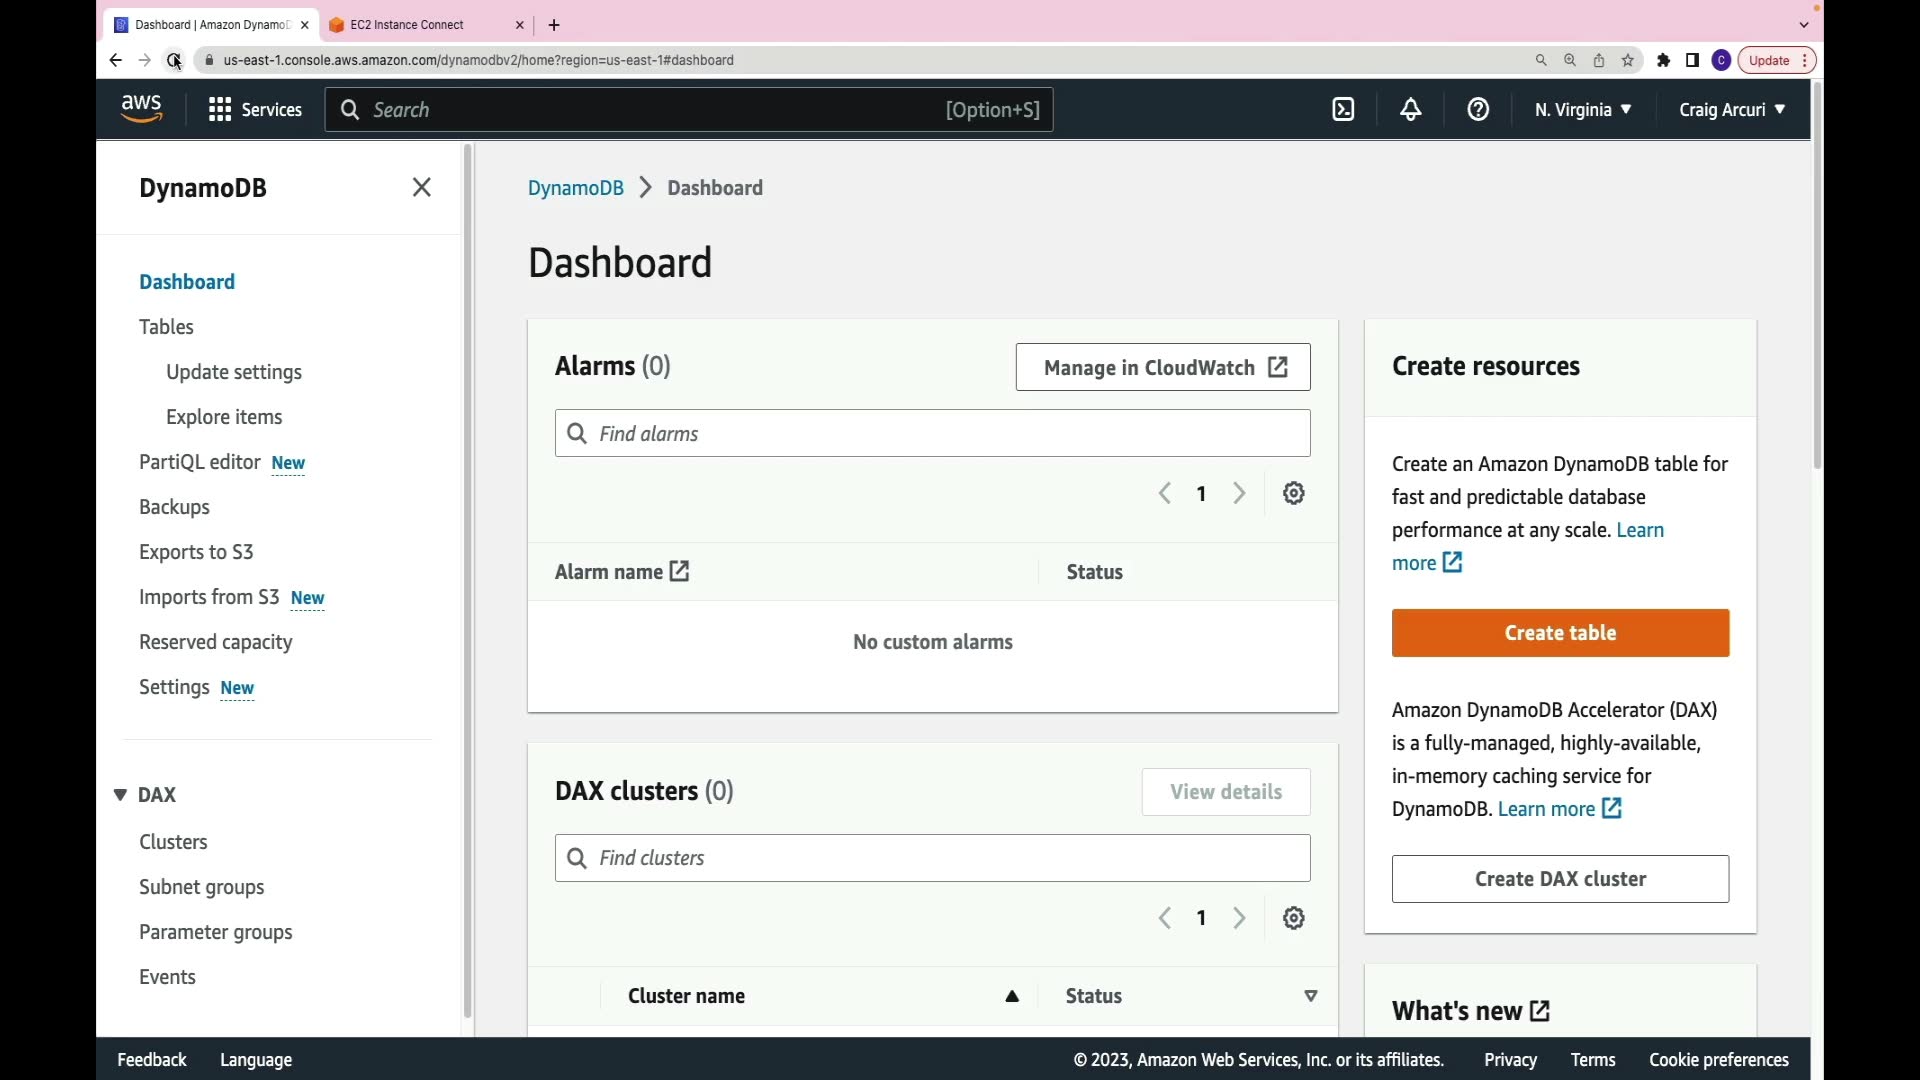Click the Create table button
The width and height of the screenshot is (1920, 1080).
1559,633
